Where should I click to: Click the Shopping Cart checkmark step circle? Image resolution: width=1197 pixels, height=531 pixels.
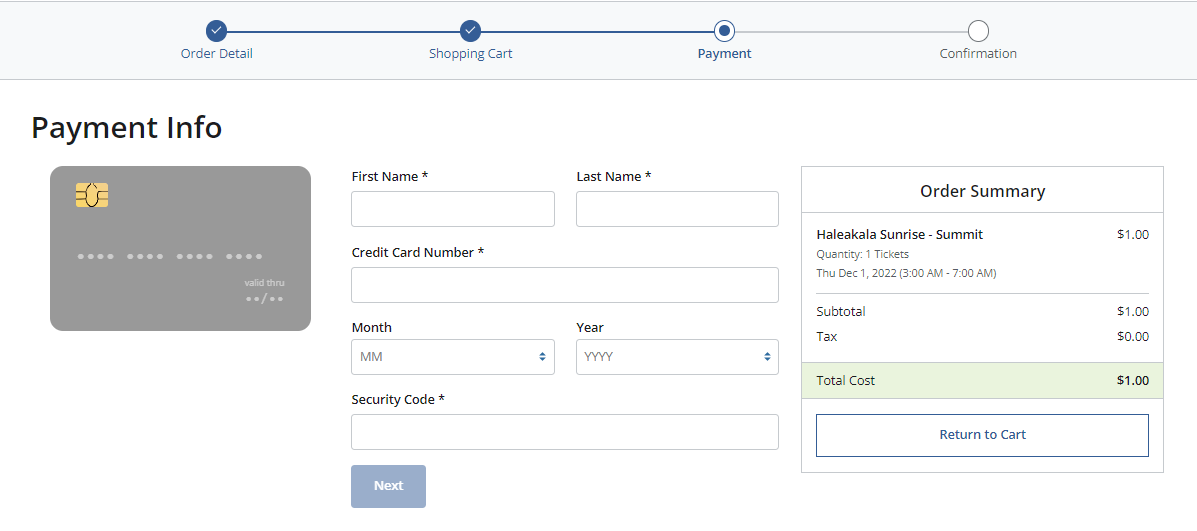[x=470, y=31]
